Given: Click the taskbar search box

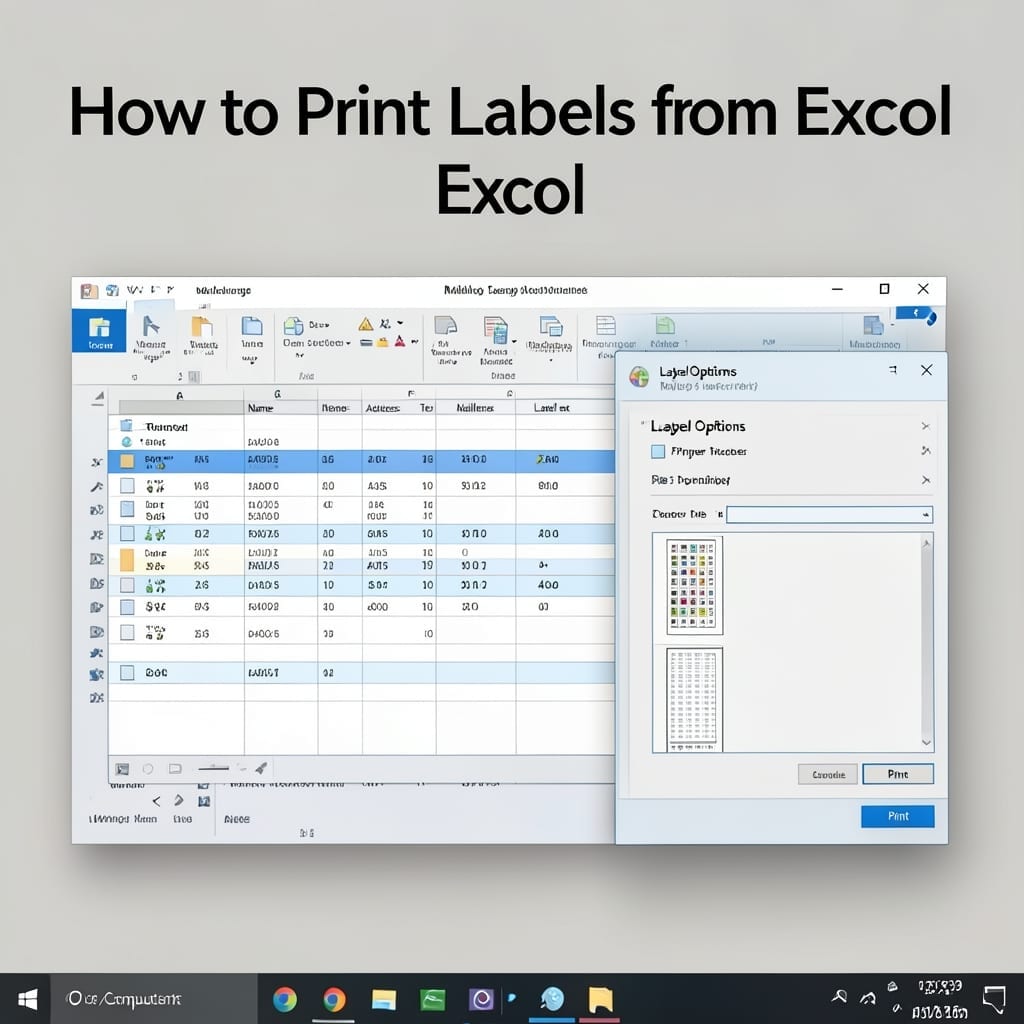Looking at the screenshot, I should pos(154,999).
